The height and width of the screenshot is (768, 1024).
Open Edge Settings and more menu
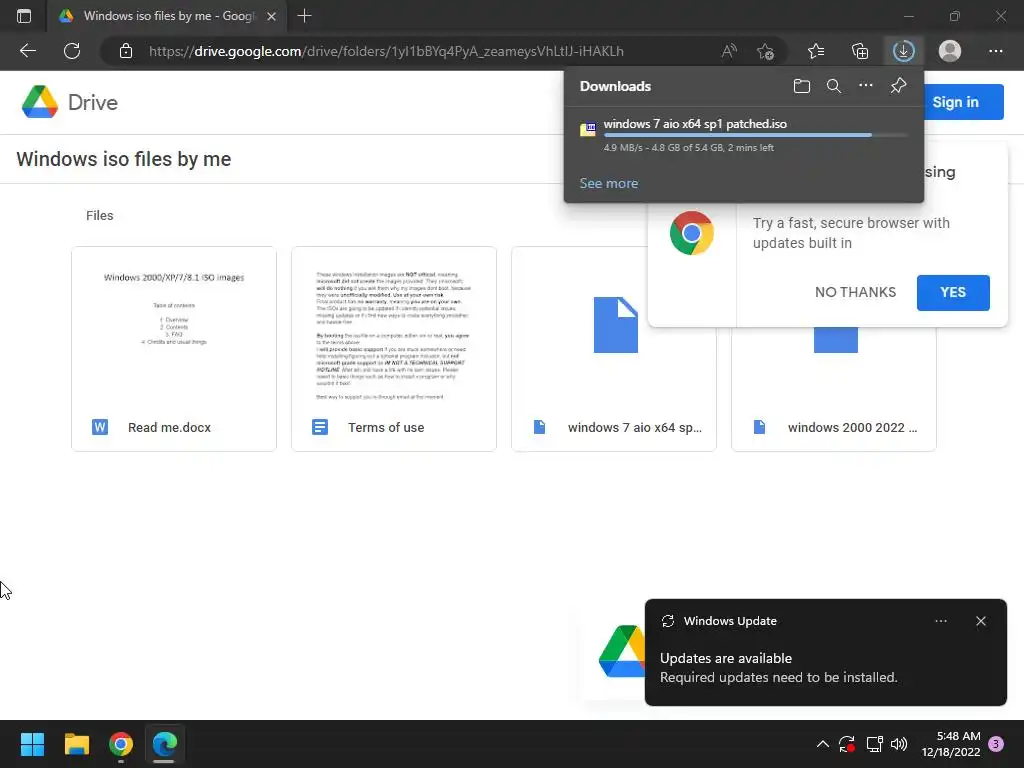[x=995, y=51]
